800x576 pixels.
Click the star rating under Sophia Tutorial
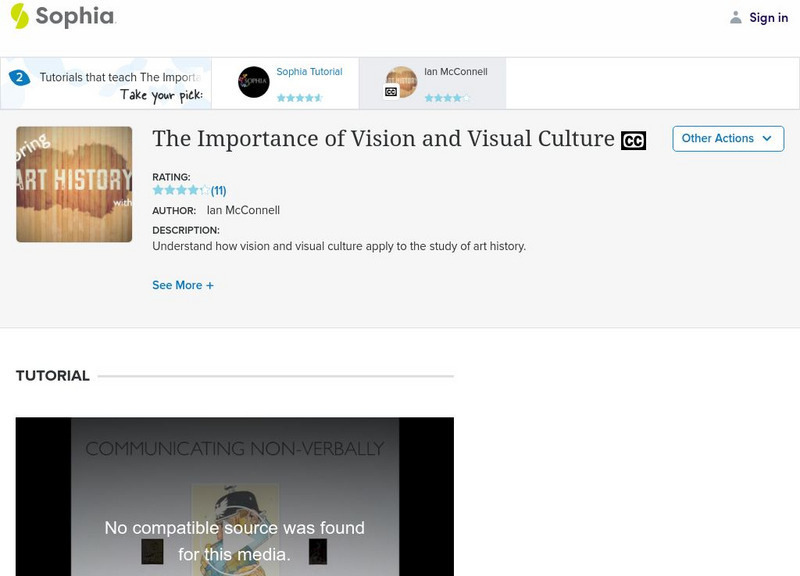299,98
